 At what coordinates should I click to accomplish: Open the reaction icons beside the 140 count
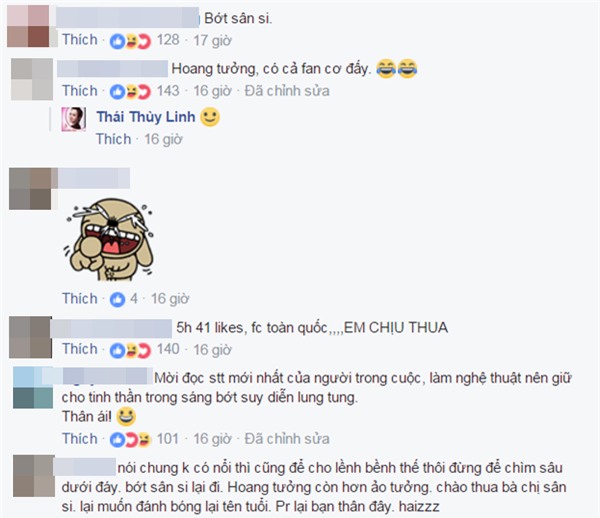[130, 350]
